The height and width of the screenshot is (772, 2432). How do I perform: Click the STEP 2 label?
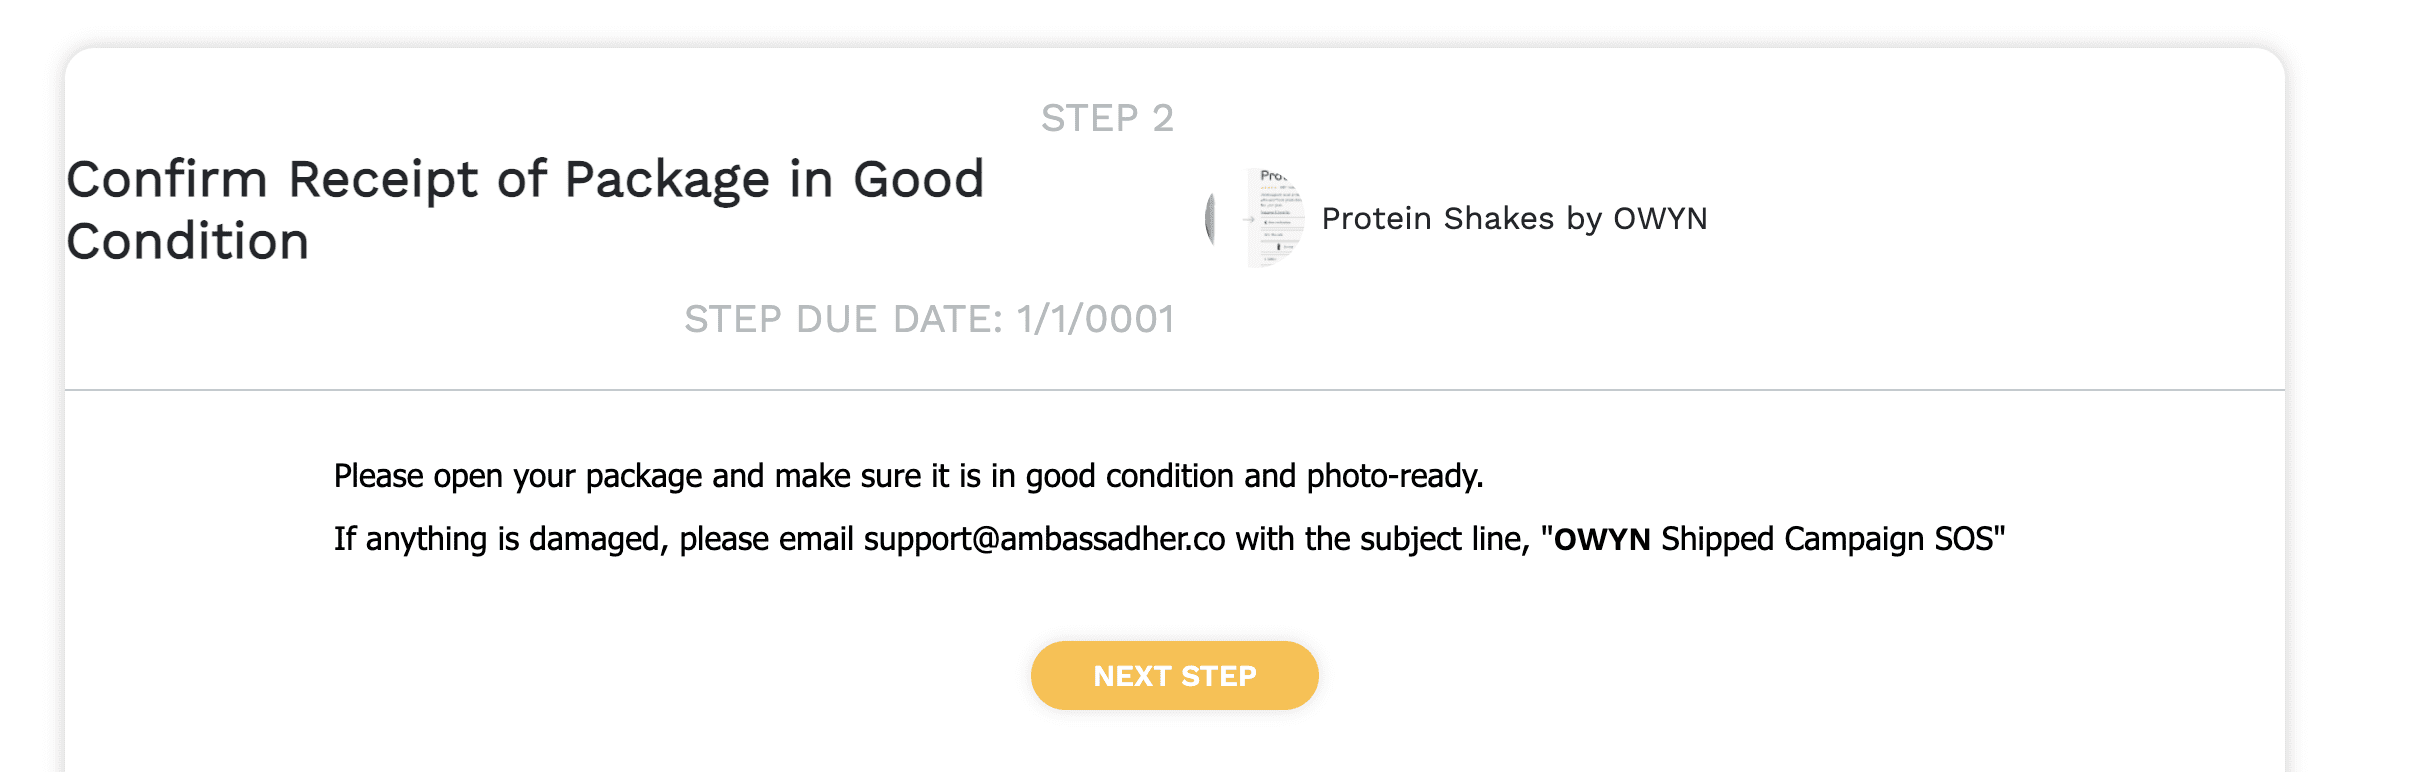coord(1107,118)
